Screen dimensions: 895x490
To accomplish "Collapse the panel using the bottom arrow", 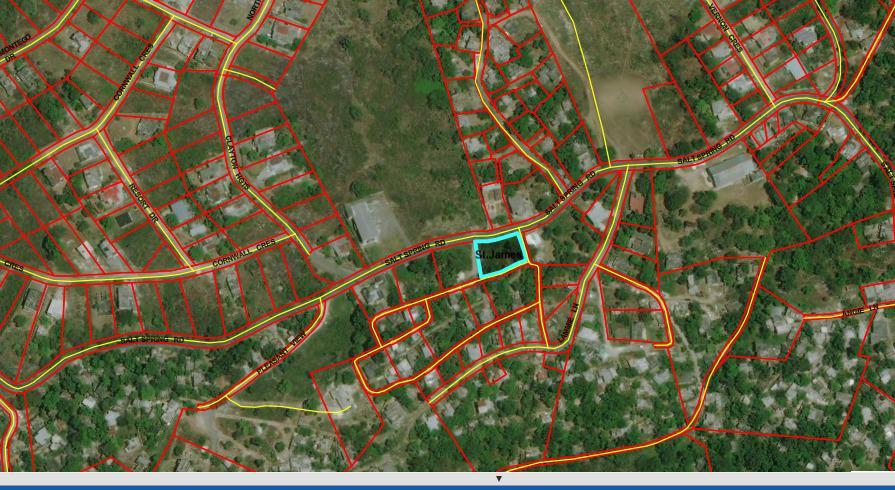I will 498,479.
